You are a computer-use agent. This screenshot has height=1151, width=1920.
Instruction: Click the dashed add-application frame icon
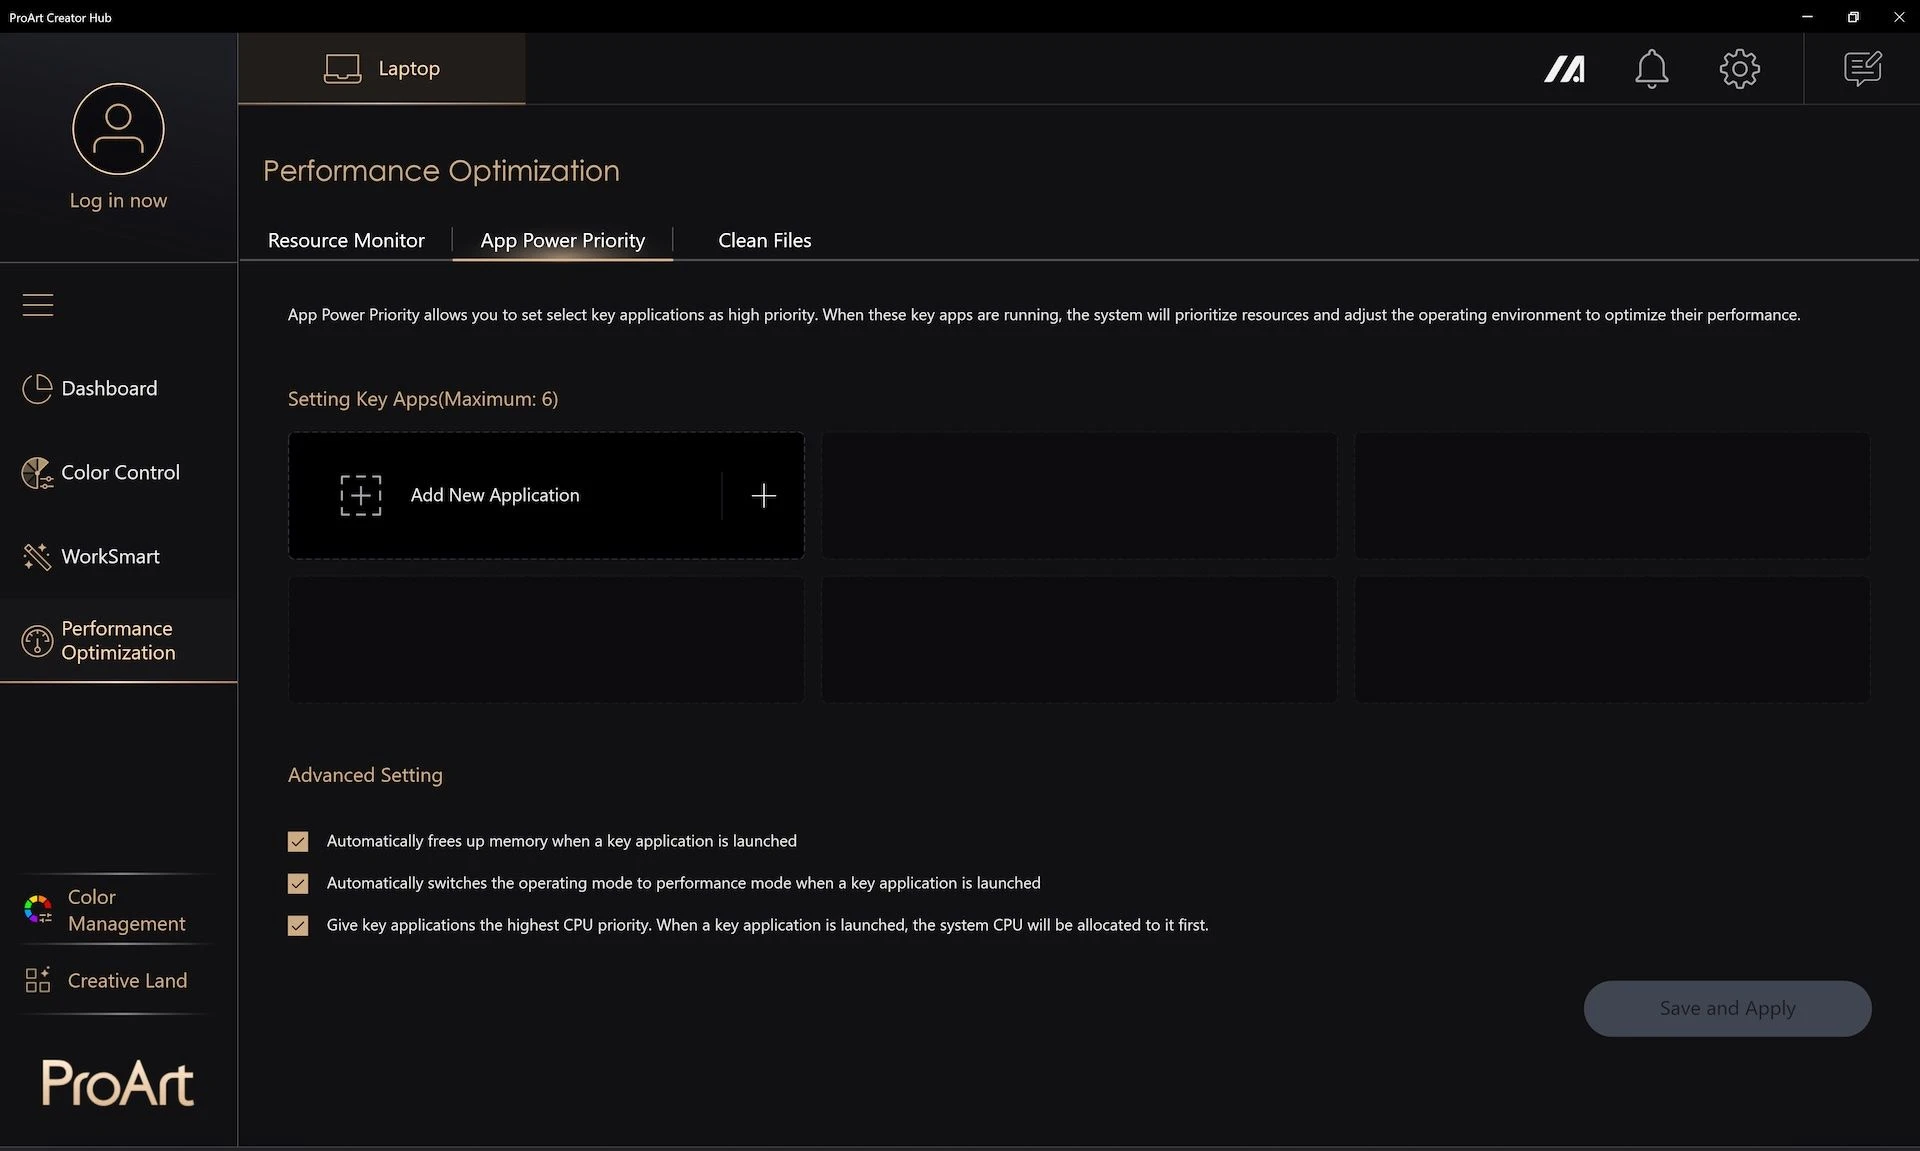point(361,495)
